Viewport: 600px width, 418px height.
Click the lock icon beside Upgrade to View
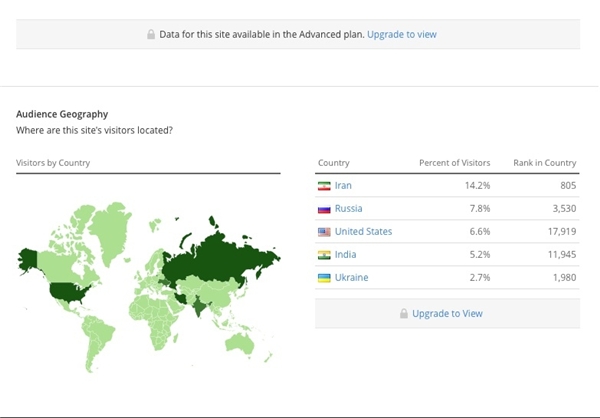[404, 314]
